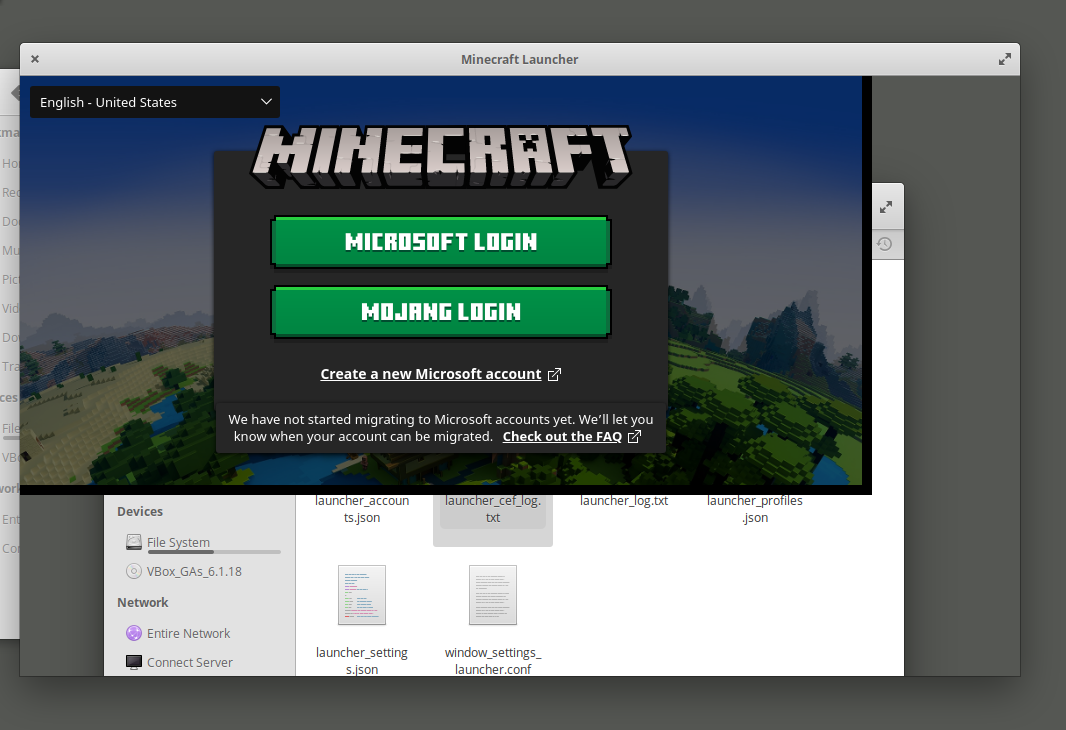Open the Create a new Microsoft account link
This screenshot has height=730, width=1066.
pyautogui.click(x=430, y=374)
